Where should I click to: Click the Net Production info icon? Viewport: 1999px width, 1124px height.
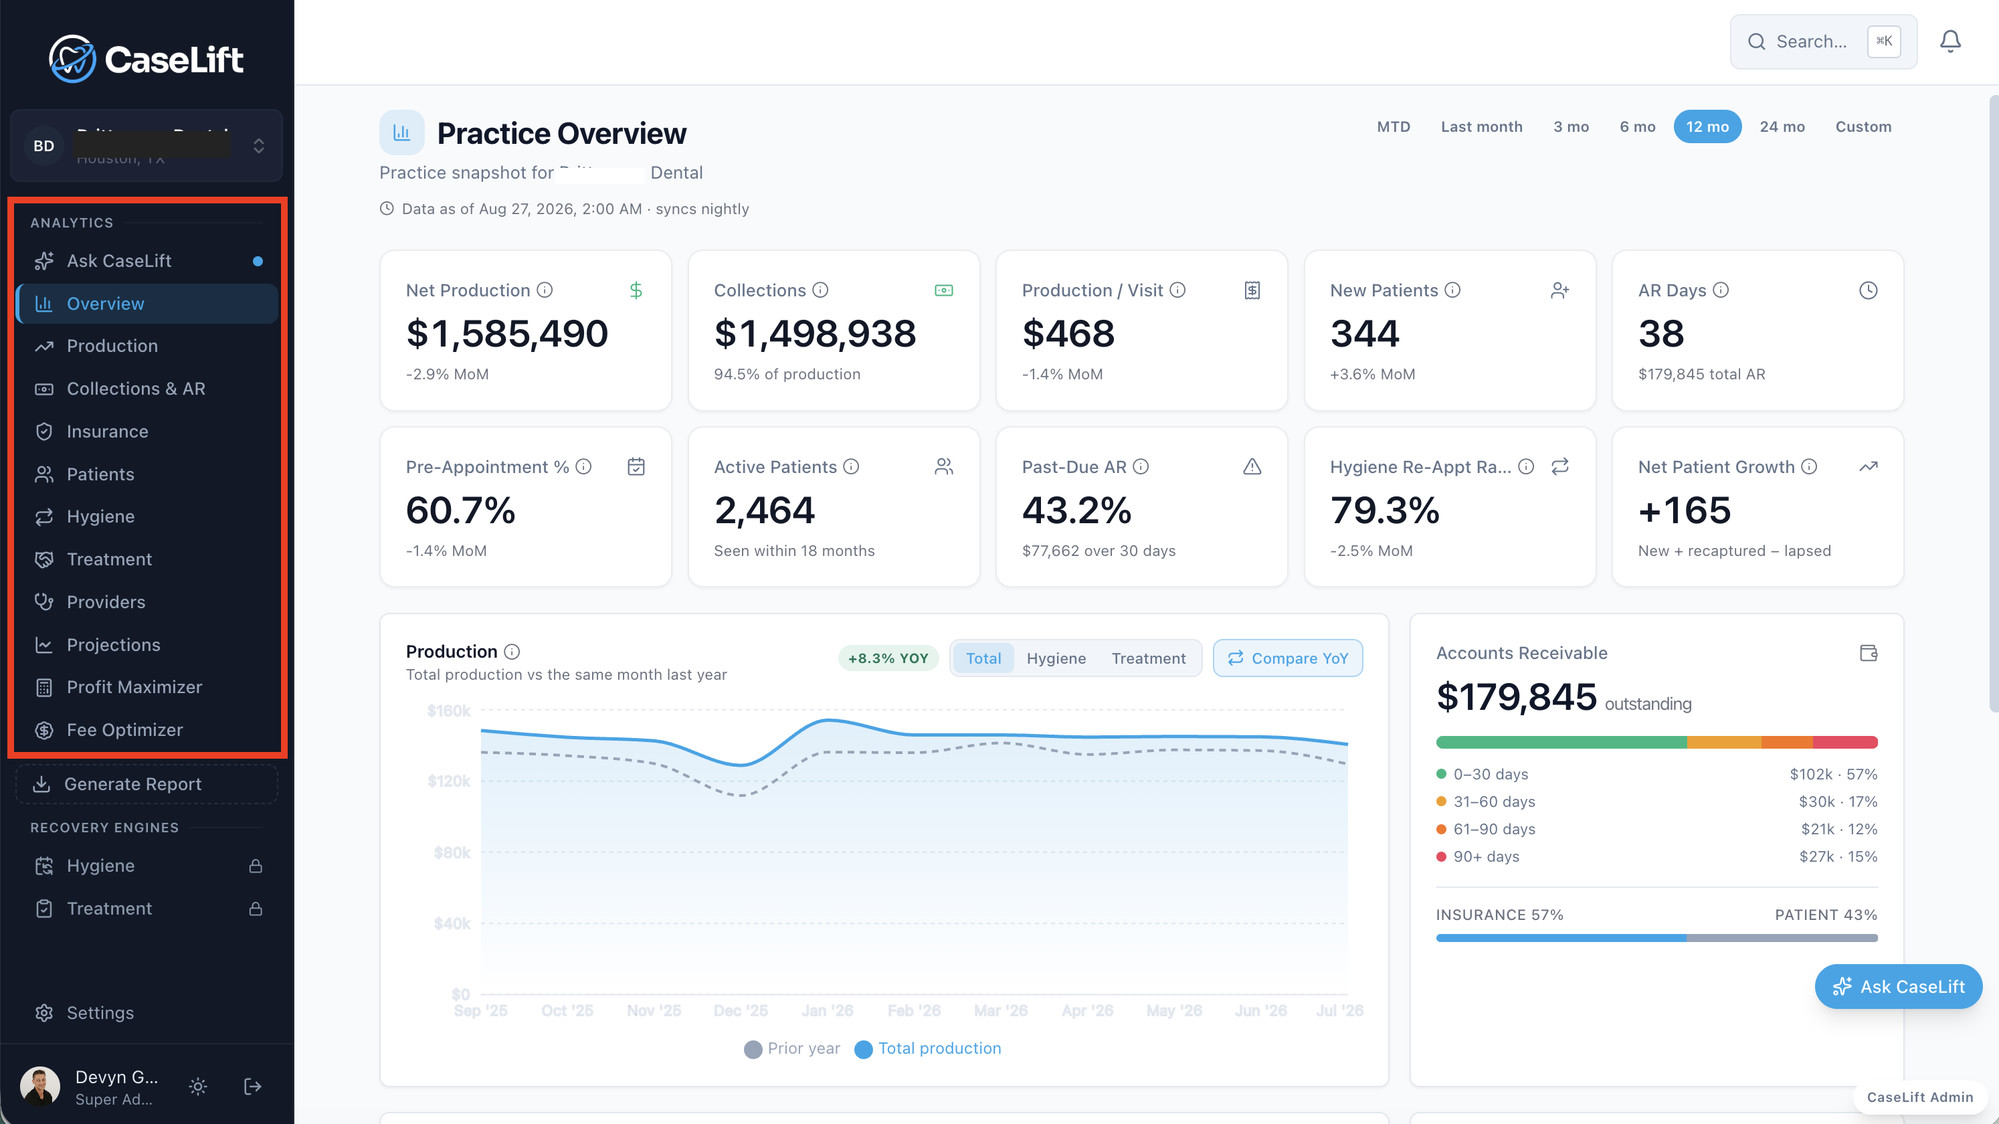click(545, 290)
